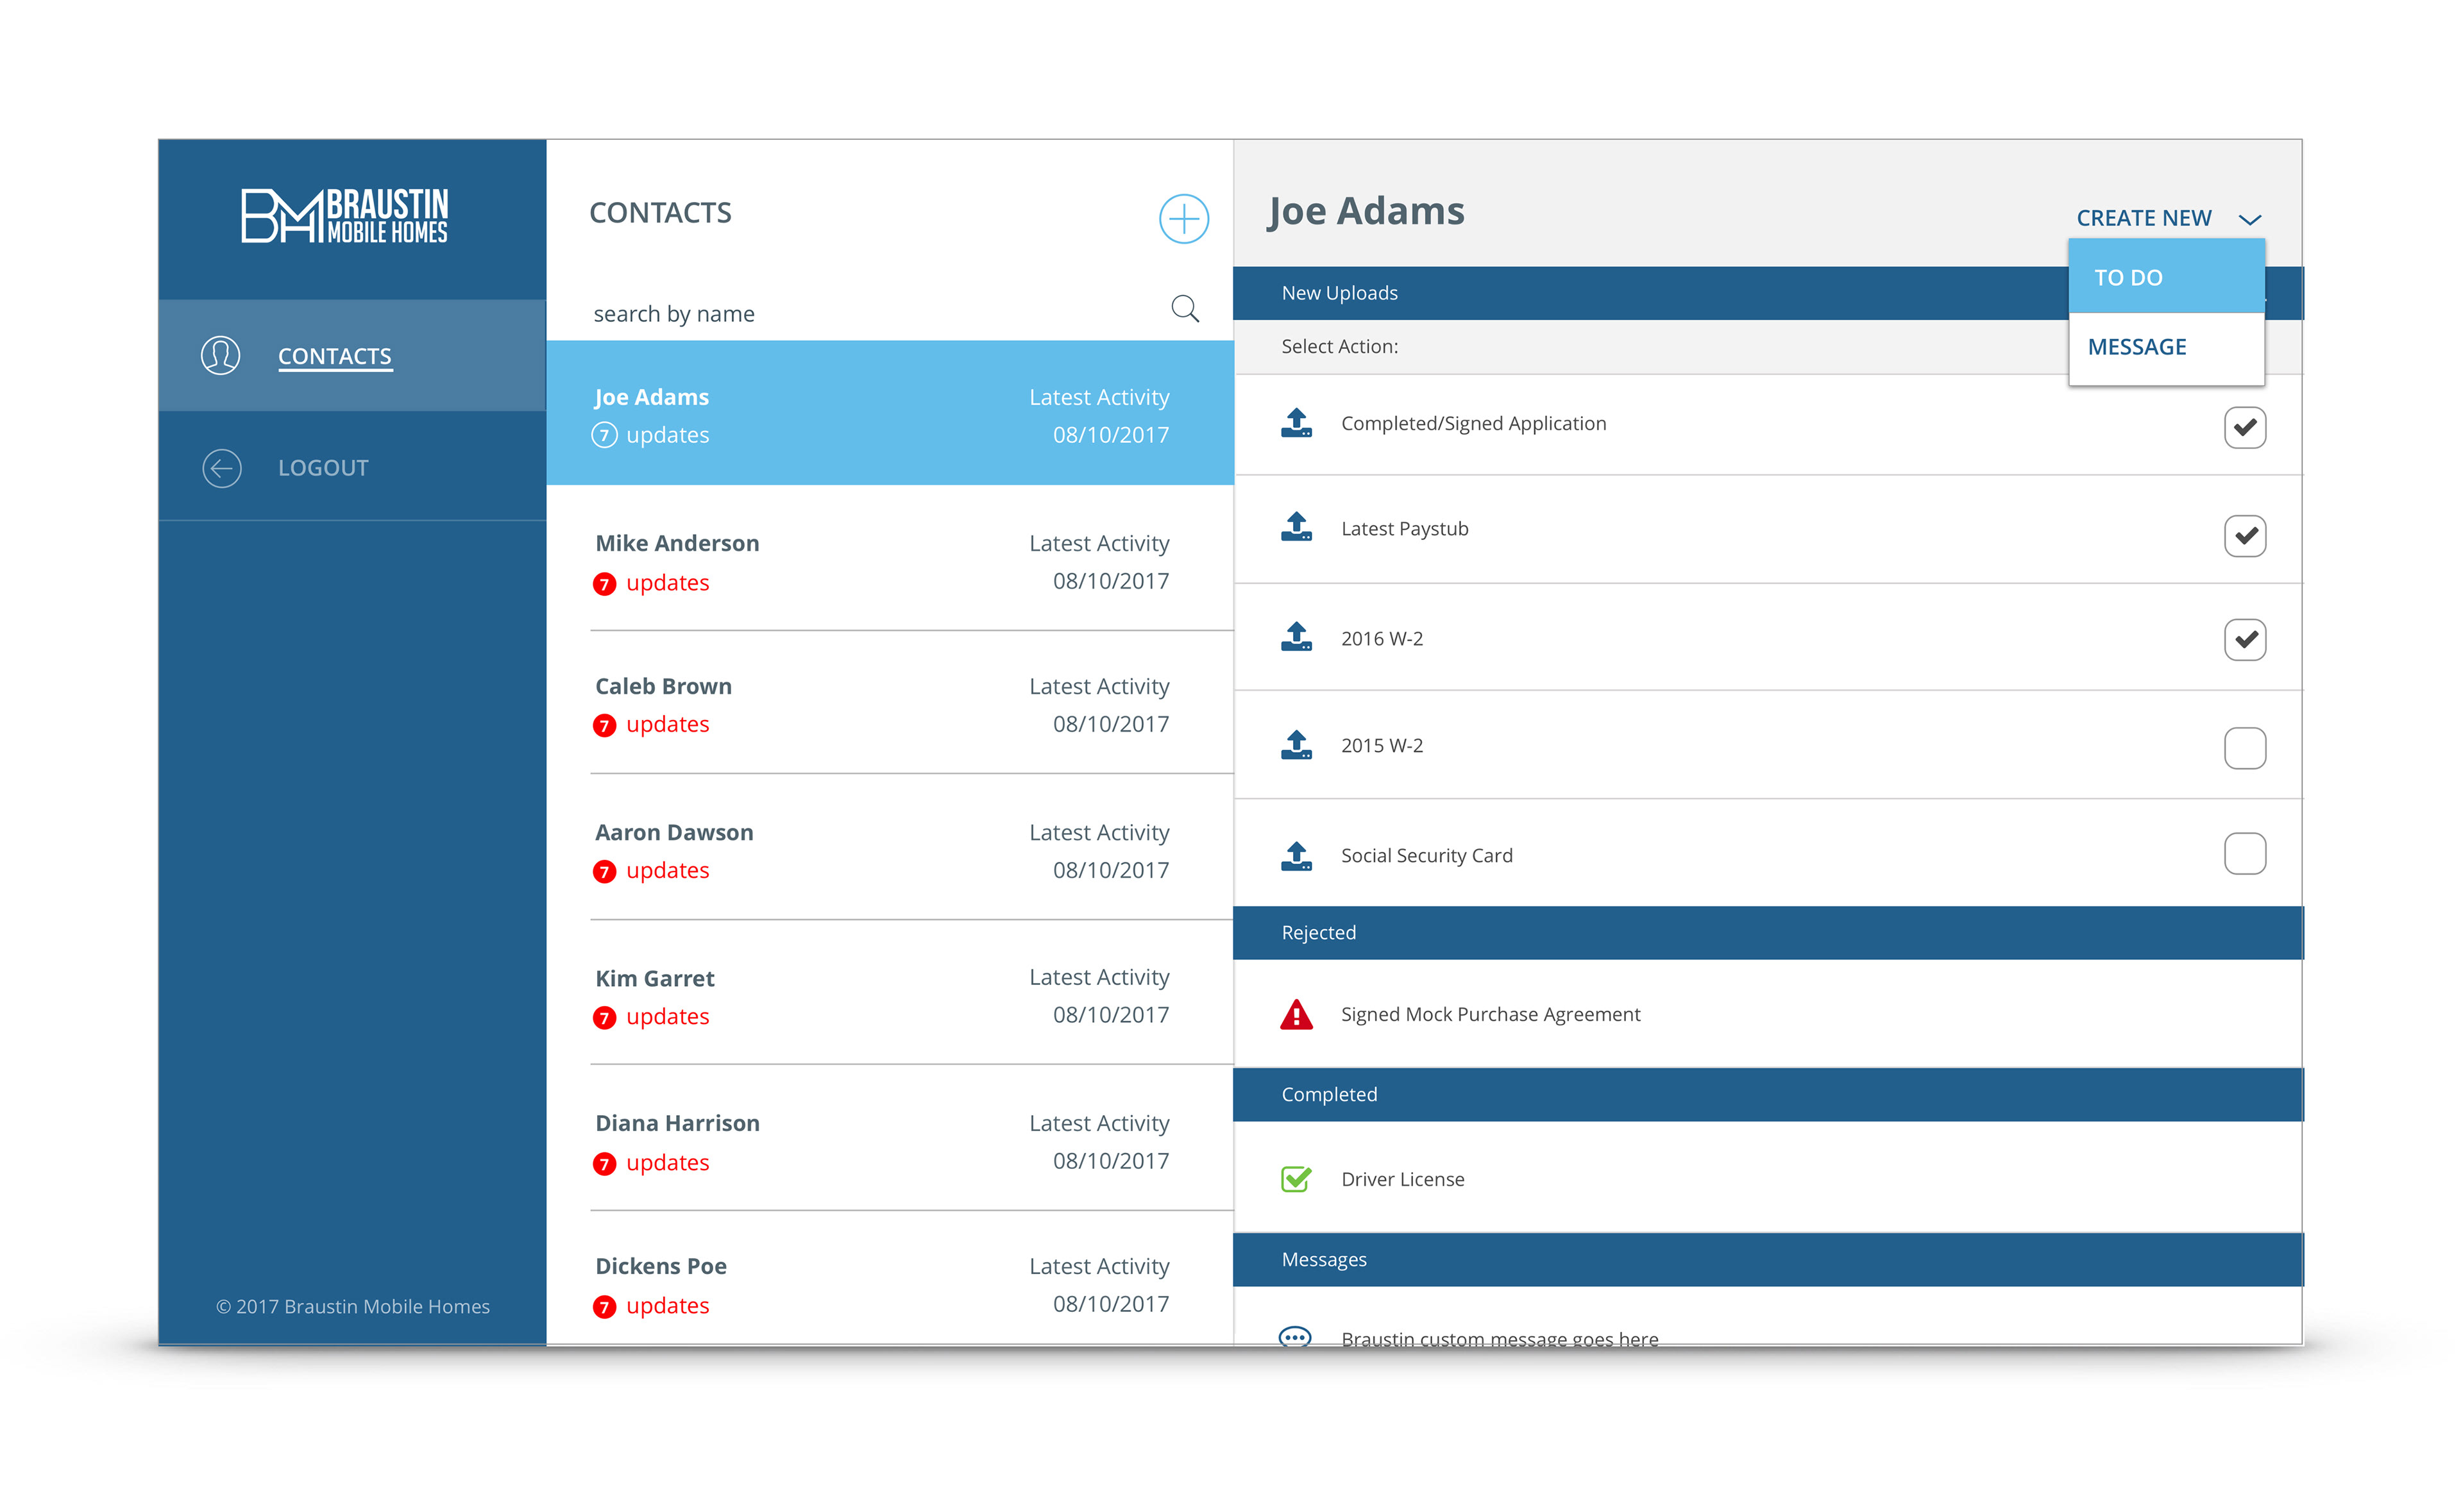Screen dimensions: 2463x1512
Task: Click the Contacts person icon in sidebar
Action: pos(220,356)
